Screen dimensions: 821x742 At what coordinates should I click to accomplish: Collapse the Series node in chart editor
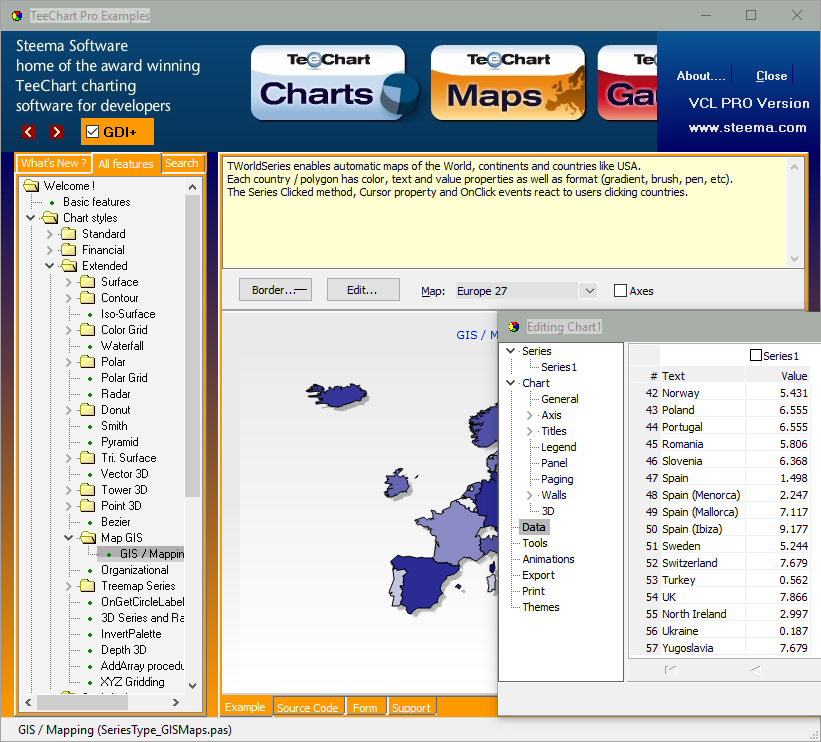[511, 351]
